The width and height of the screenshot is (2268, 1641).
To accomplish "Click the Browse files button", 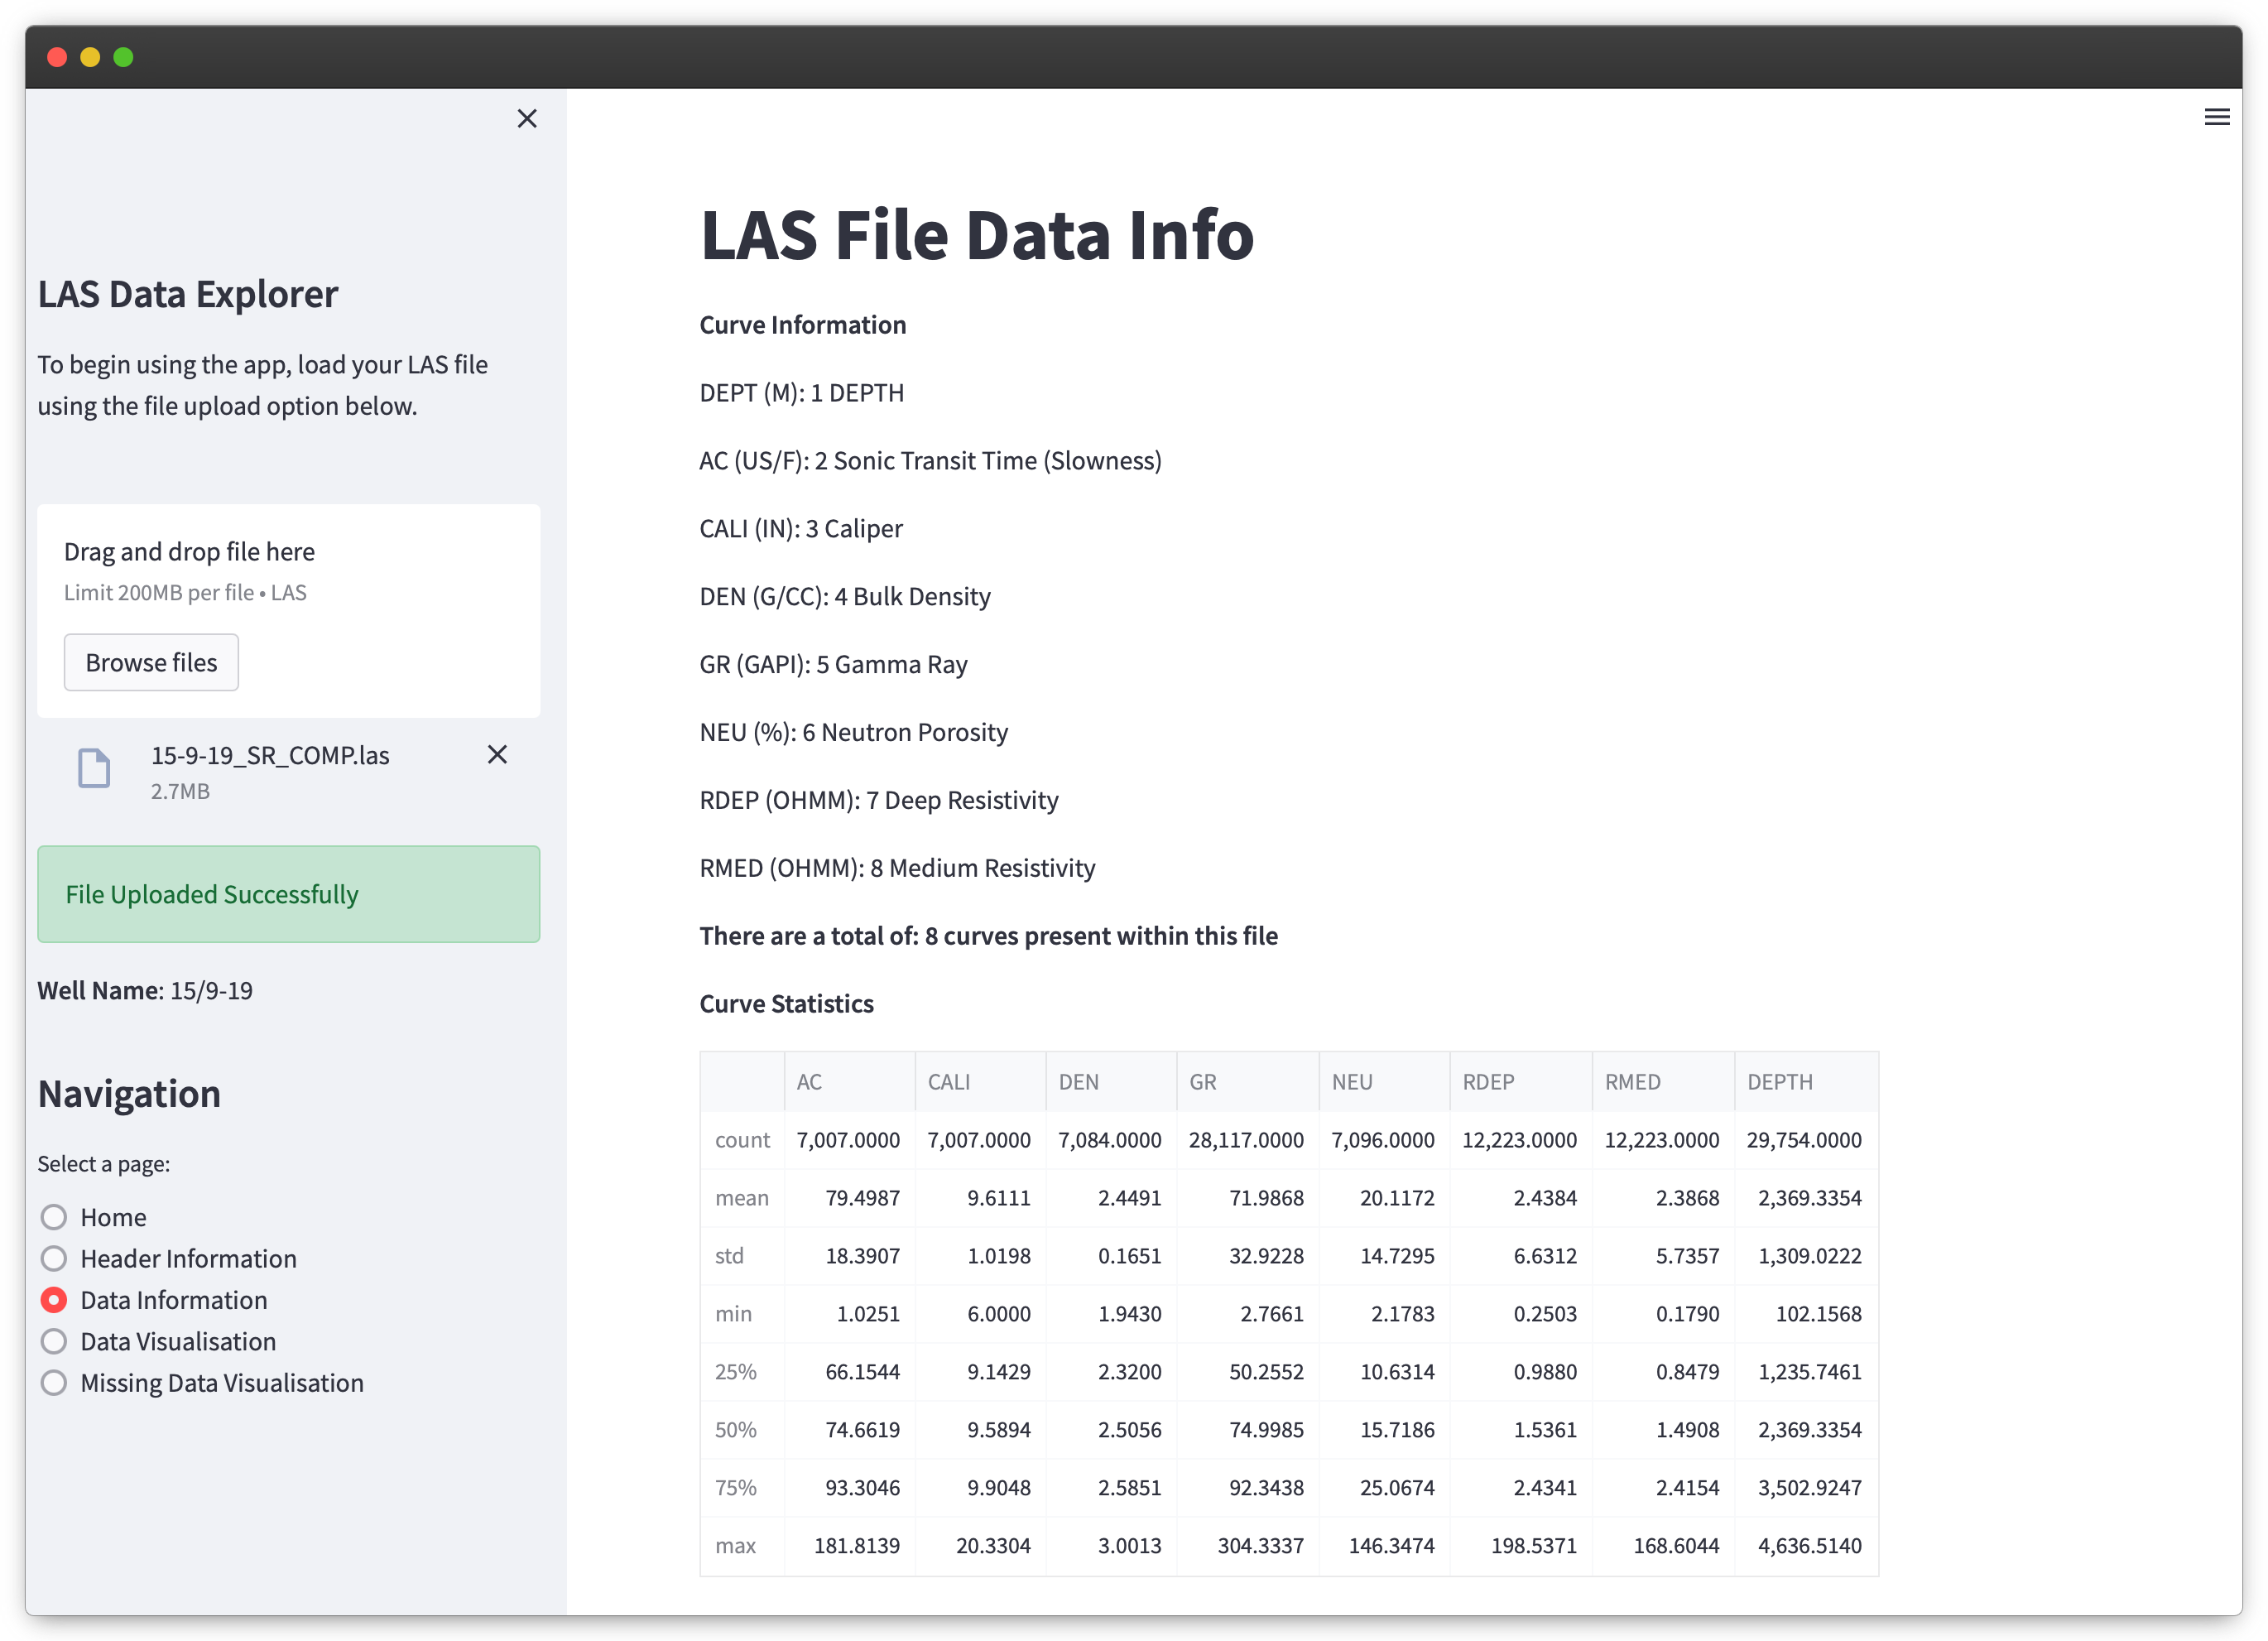I will click(151, 662).
